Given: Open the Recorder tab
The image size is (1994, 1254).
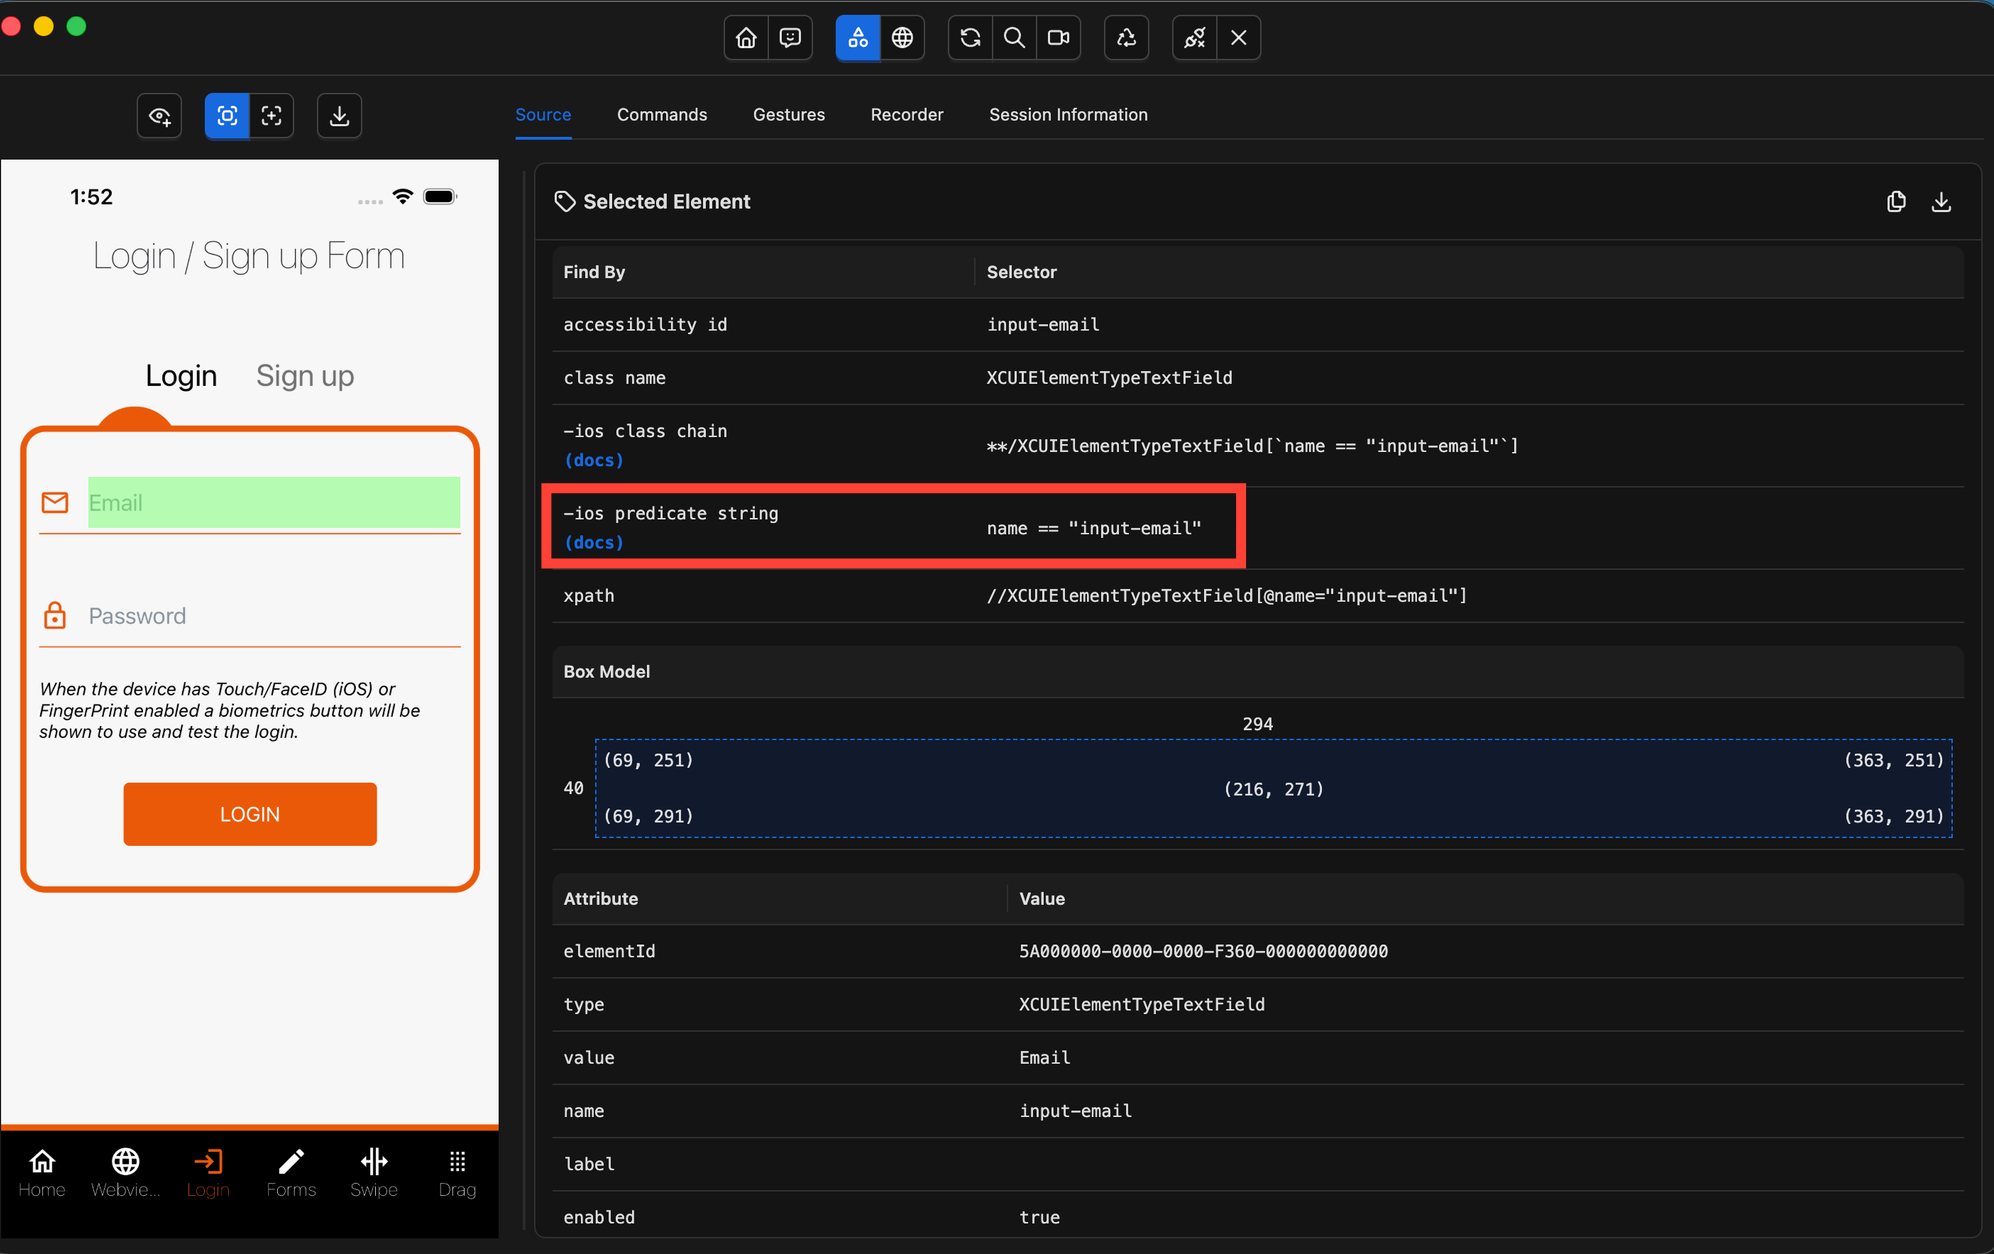Looking at the screenshot, I should [x=906, y=115].
